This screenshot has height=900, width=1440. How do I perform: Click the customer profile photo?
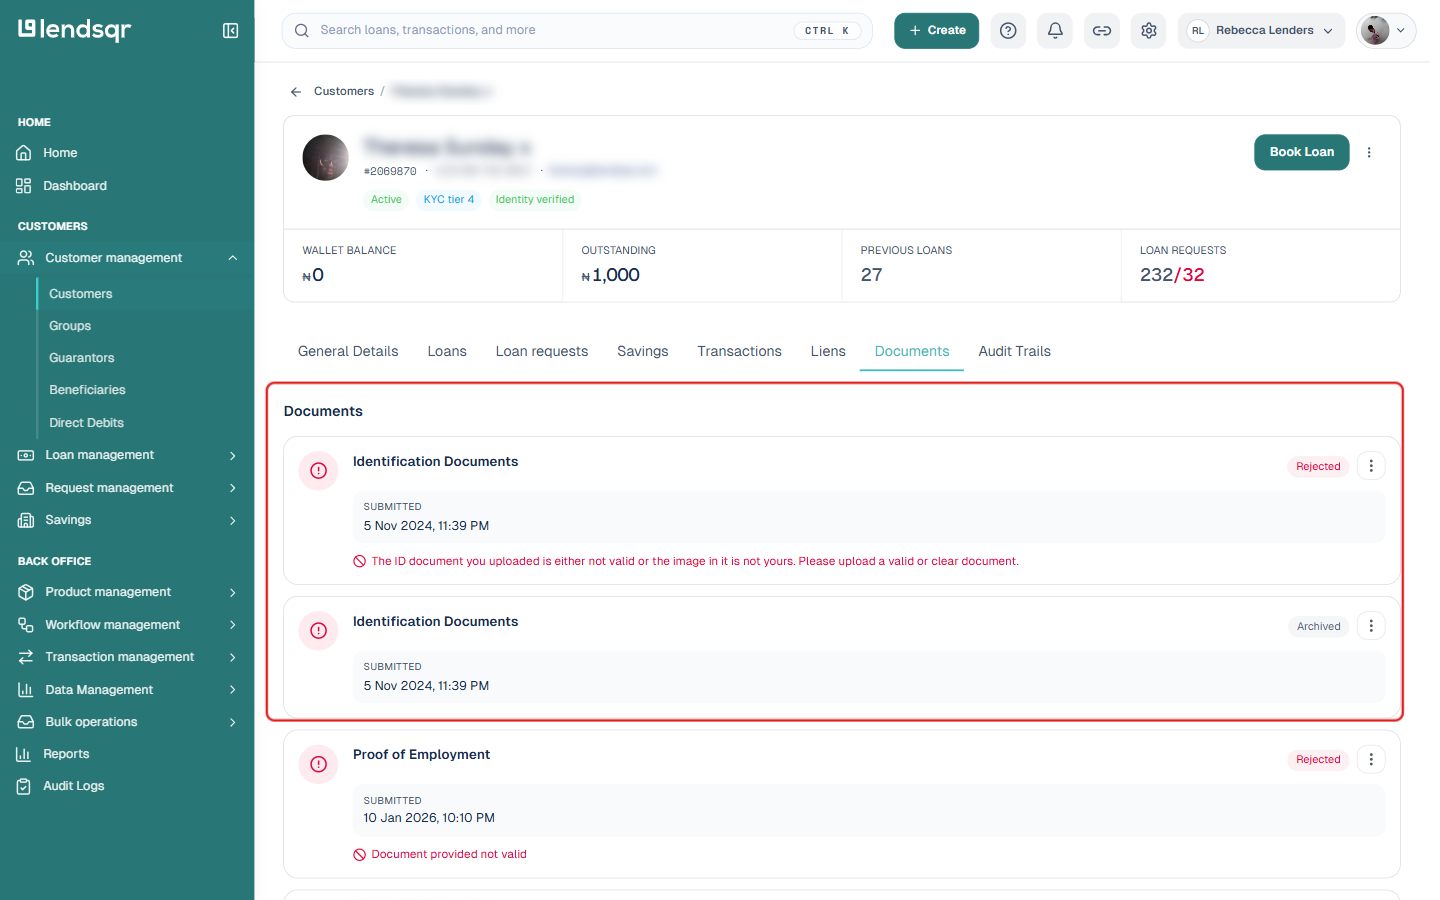point(326,158)
